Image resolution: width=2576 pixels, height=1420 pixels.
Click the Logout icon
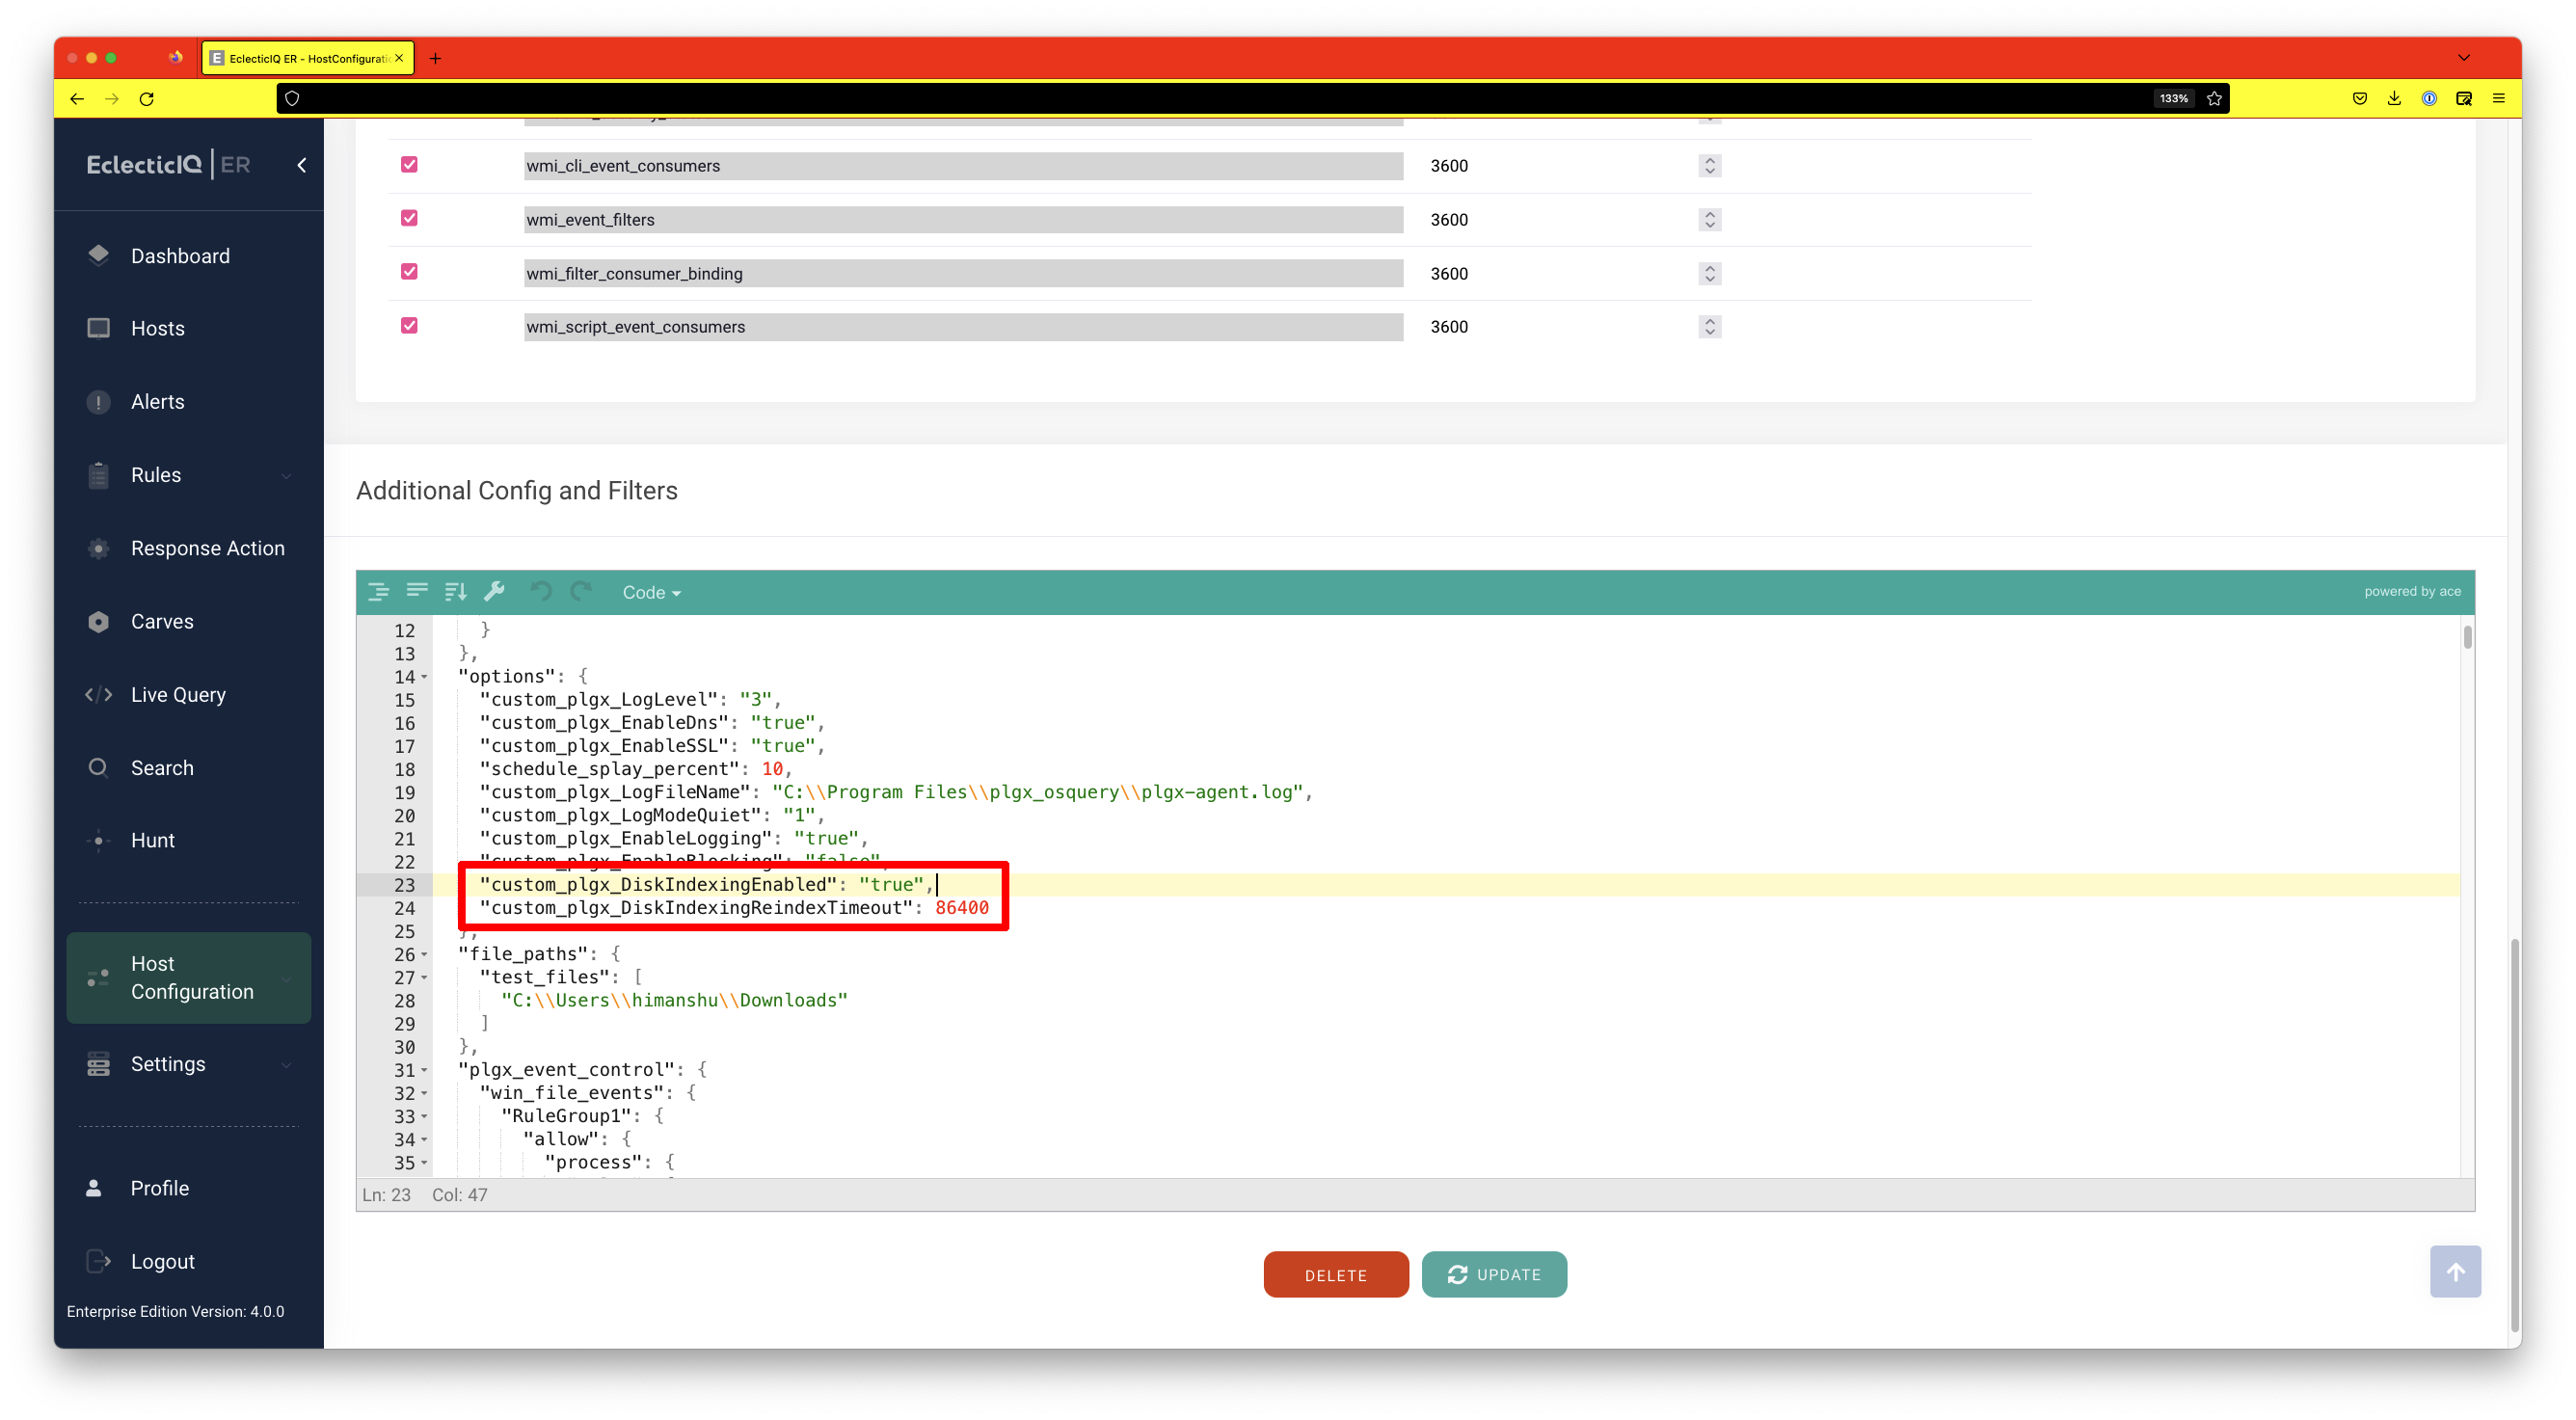98,1261
